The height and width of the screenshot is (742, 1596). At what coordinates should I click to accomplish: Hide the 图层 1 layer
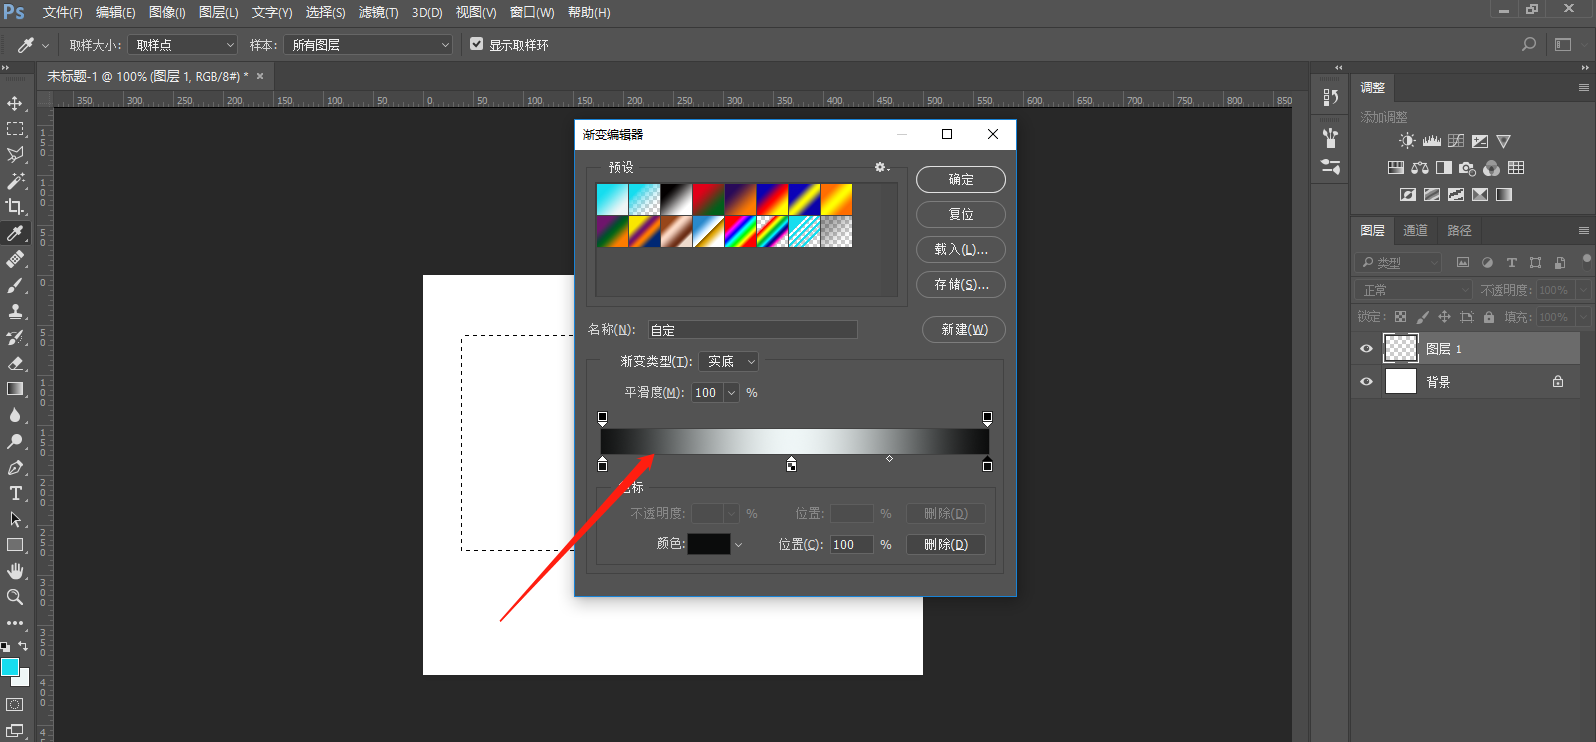pos(1366,349)
